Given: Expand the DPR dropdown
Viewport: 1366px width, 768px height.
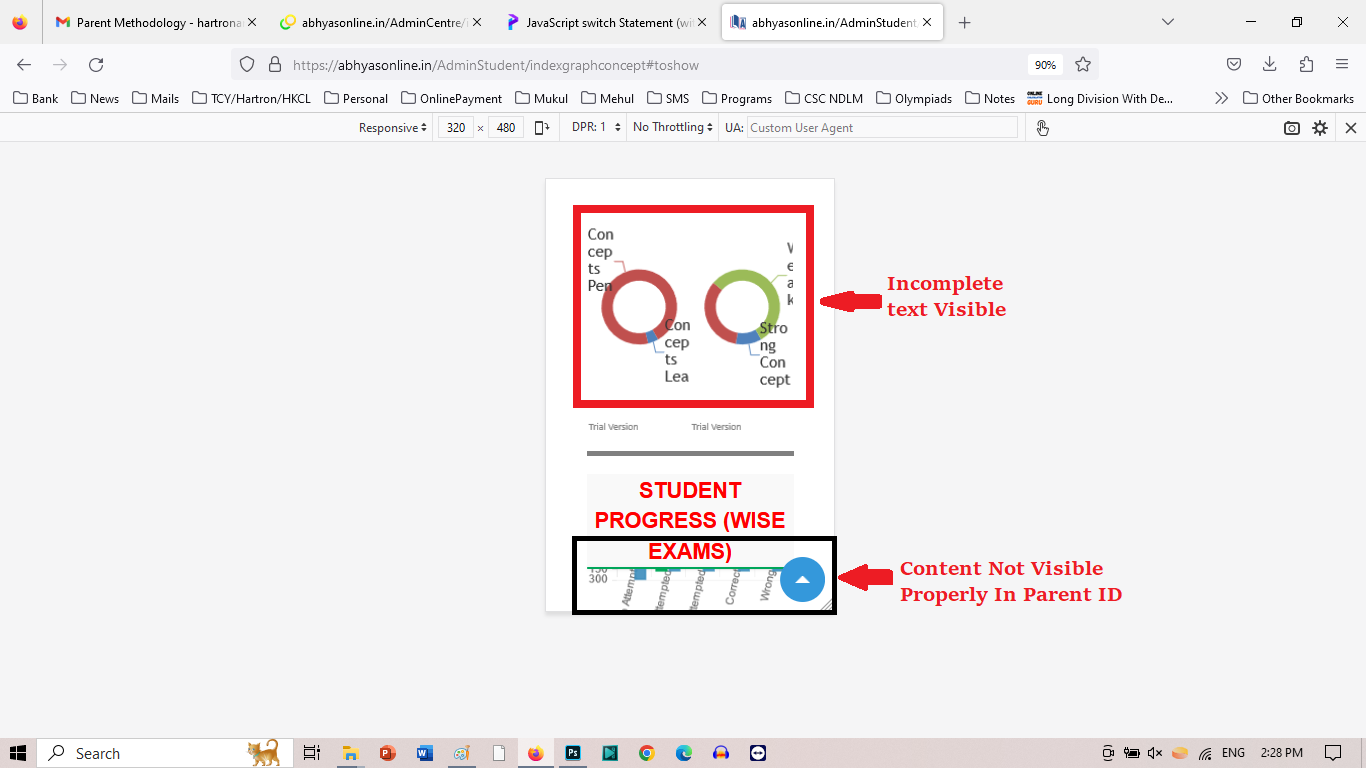Looking at the screenshot, I should [596, 128].
